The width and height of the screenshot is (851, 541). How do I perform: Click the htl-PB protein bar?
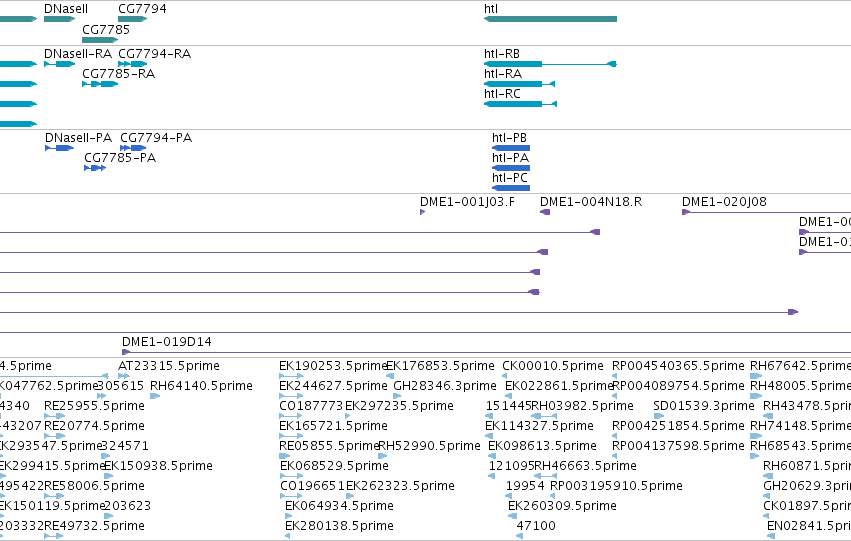point(511,148)
